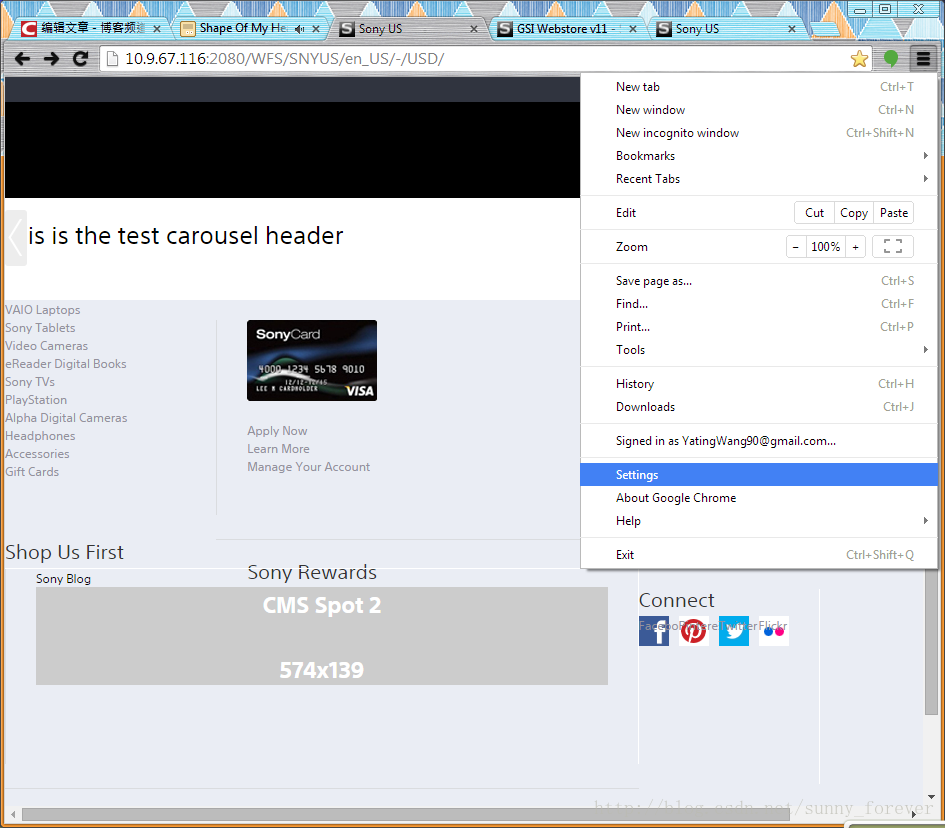This screenshot has height=828, width=945.
Task: Click Manage Your Account link
Action: tap(309, 467)
